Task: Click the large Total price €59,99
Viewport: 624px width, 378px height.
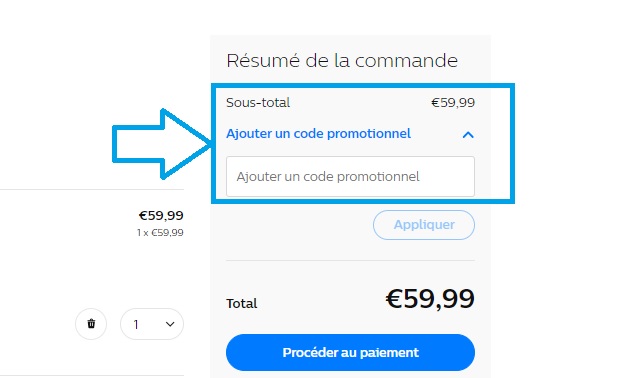Action: [x=430, y=299]
